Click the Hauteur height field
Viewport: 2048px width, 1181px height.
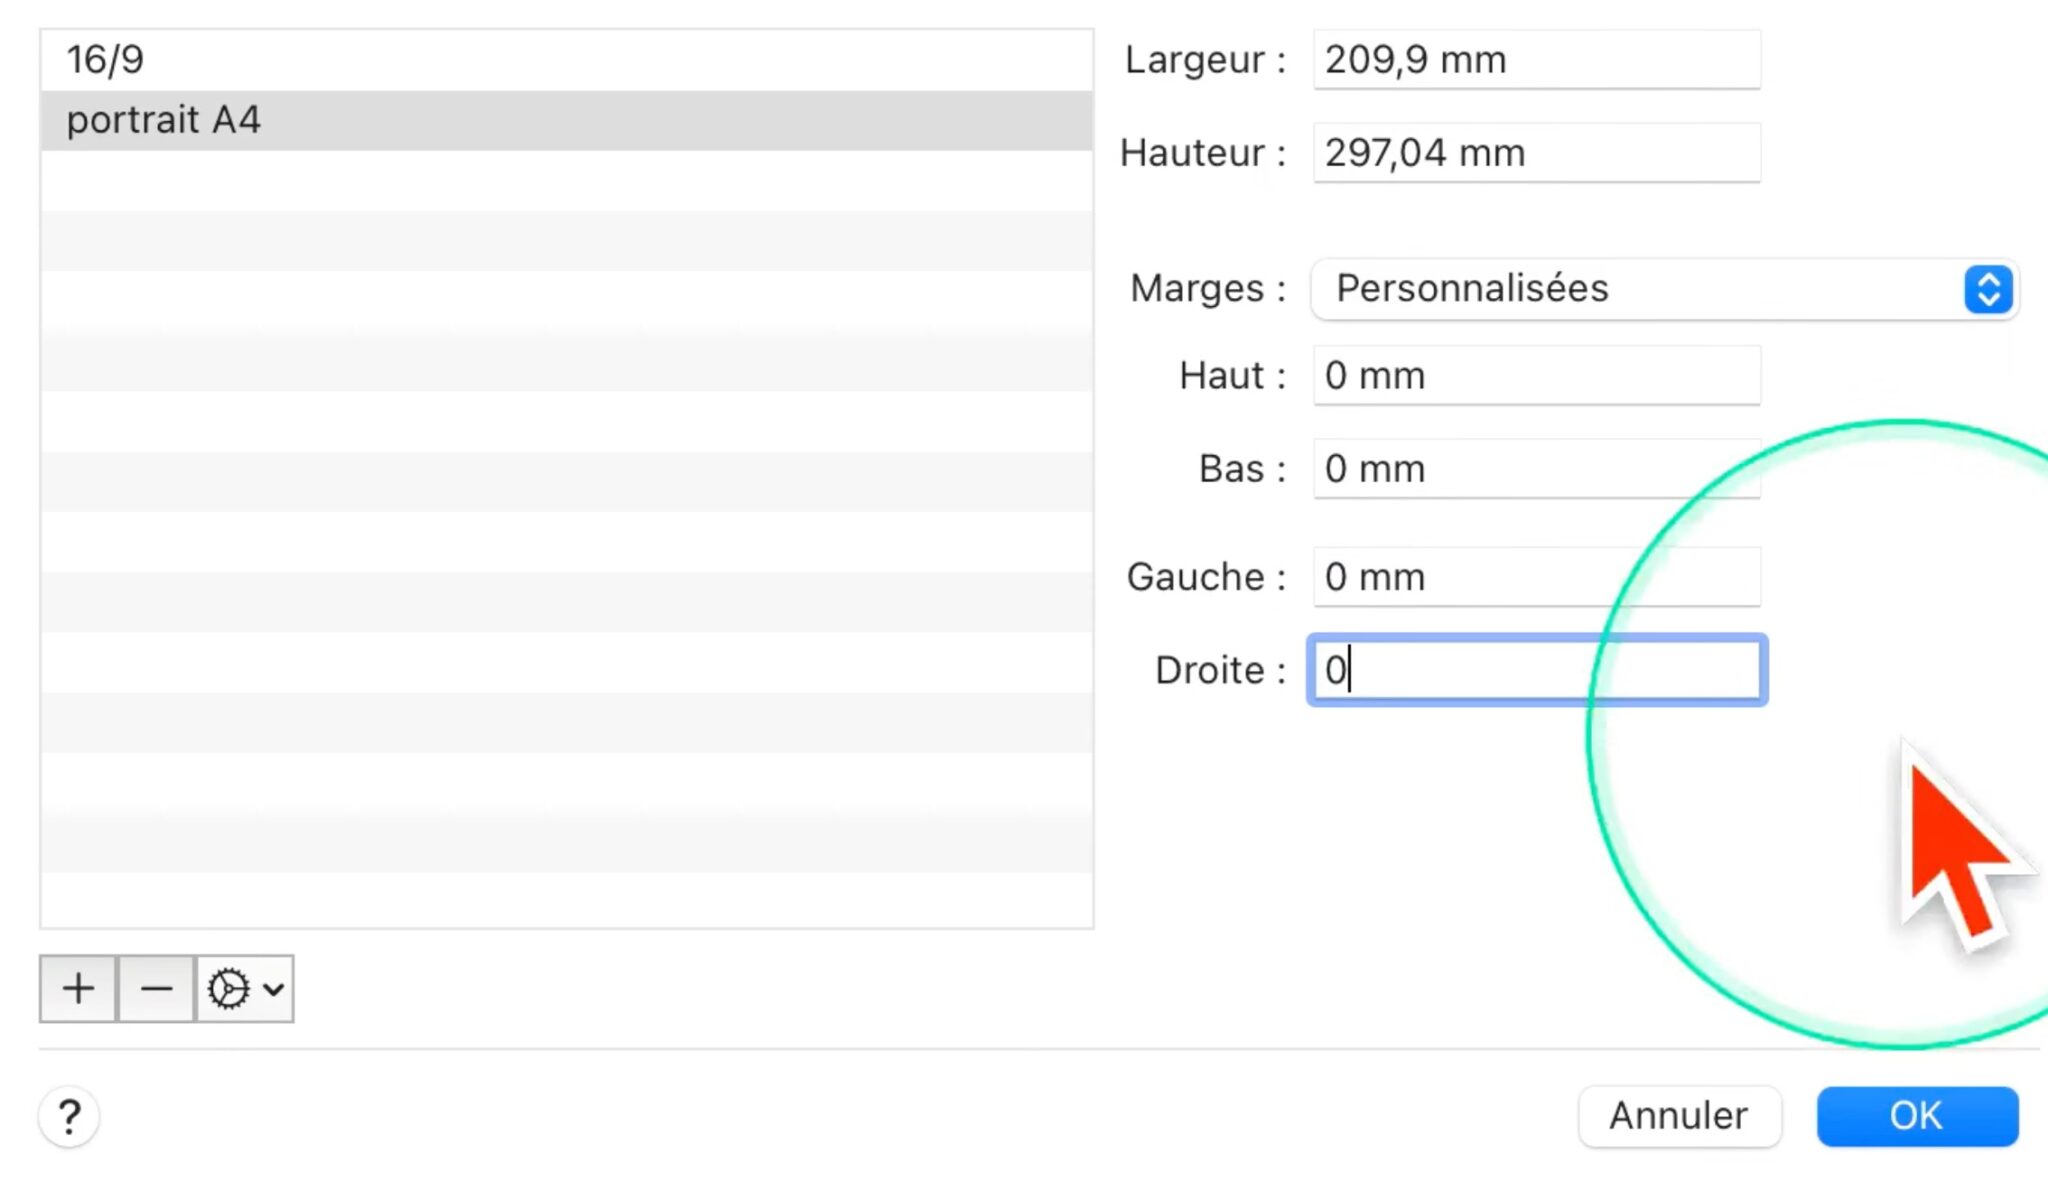pos(1536,153)
